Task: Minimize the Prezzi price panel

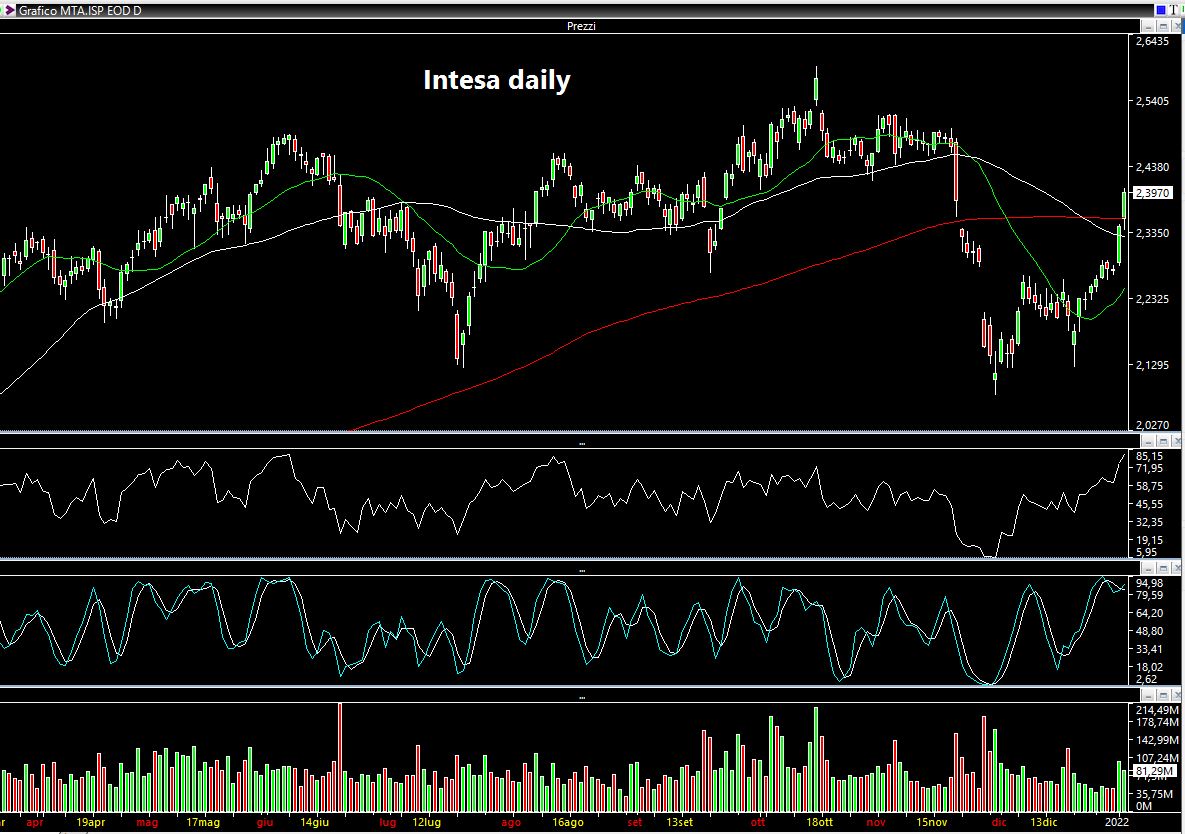Action: coord(1149,26)
